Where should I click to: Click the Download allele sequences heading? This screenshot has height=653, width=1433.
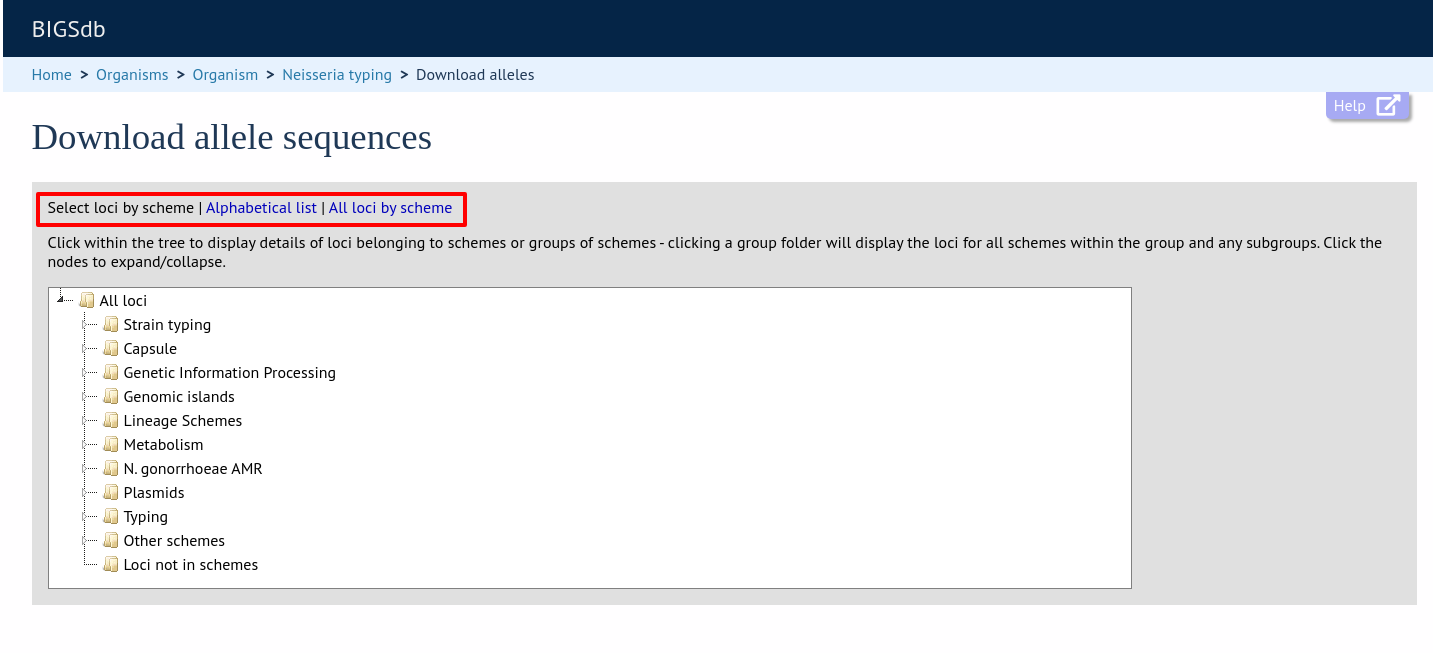click(232, 137)
